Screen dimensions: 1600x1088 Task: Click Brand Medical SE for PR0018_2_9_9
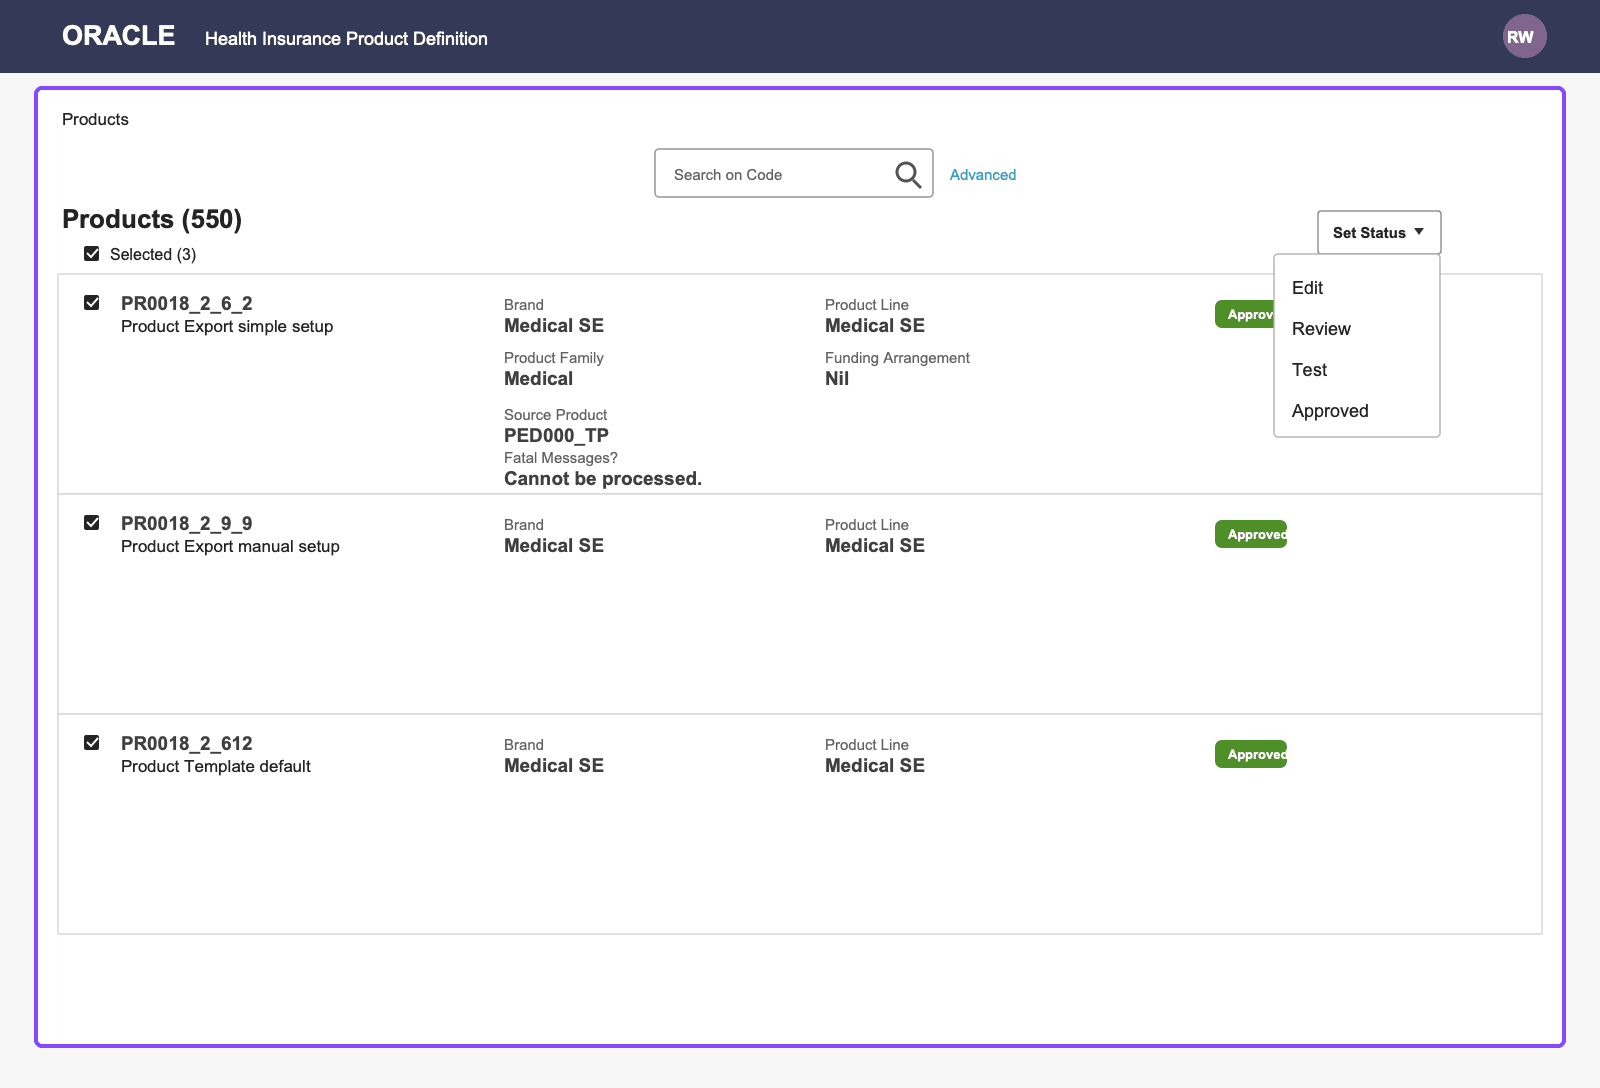pyautogui.click(x=554, y=546)
